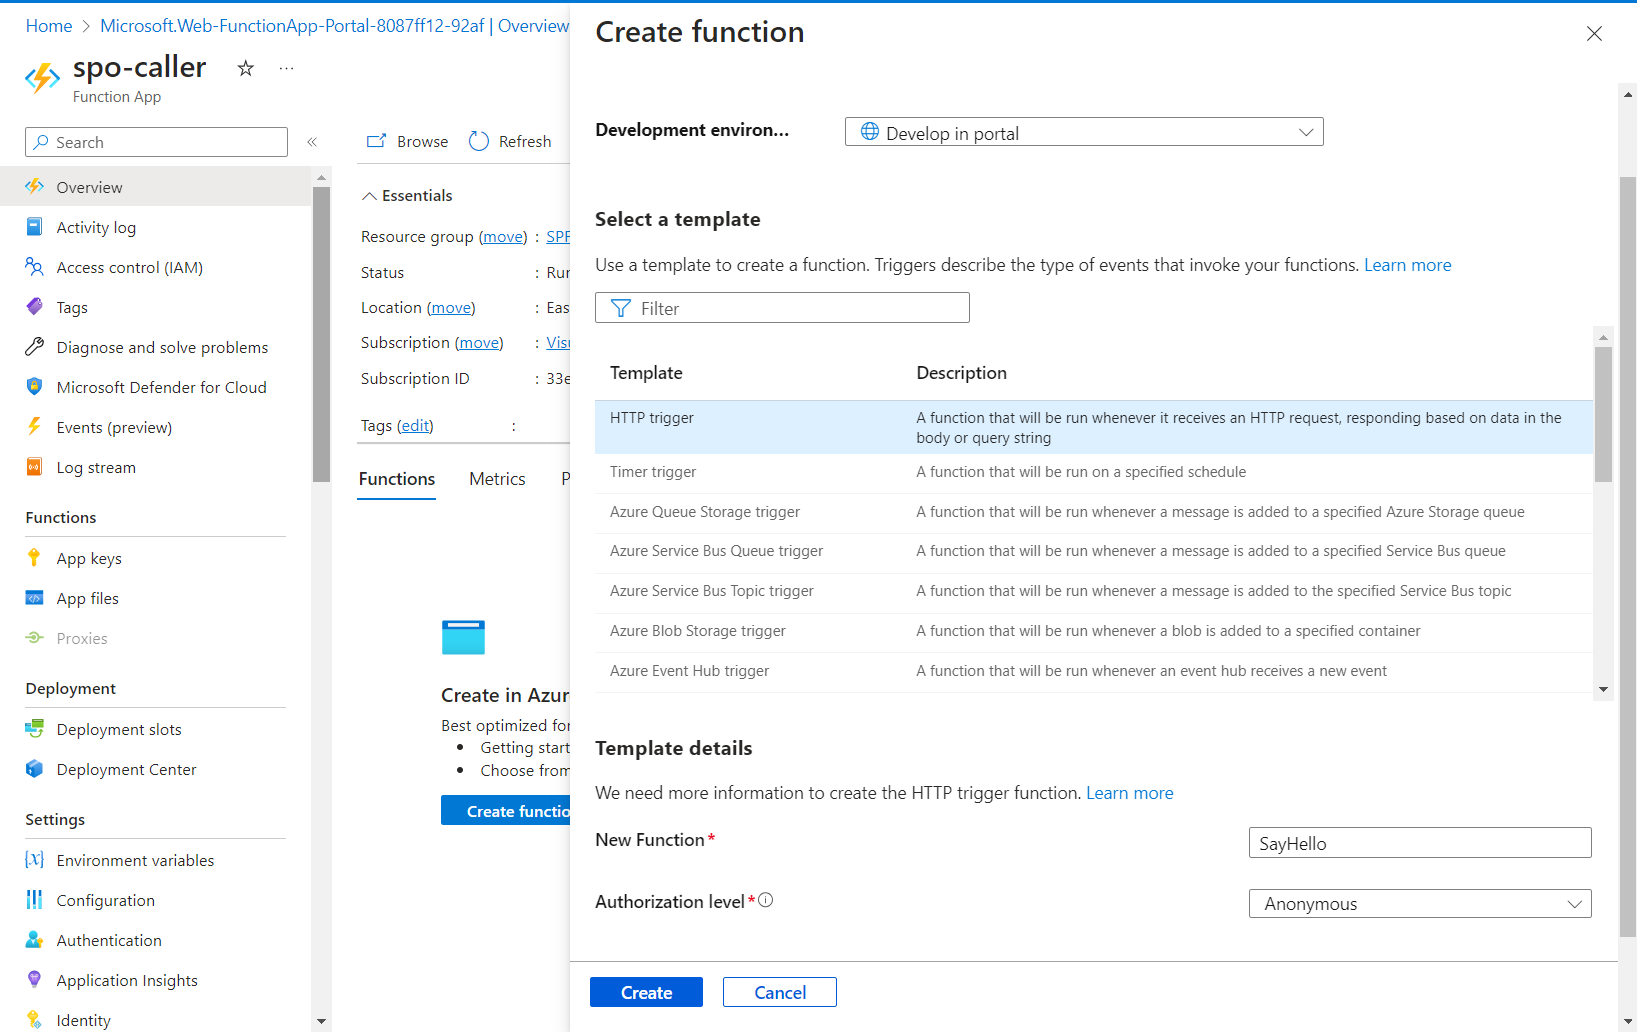Click the Create button

646,992
